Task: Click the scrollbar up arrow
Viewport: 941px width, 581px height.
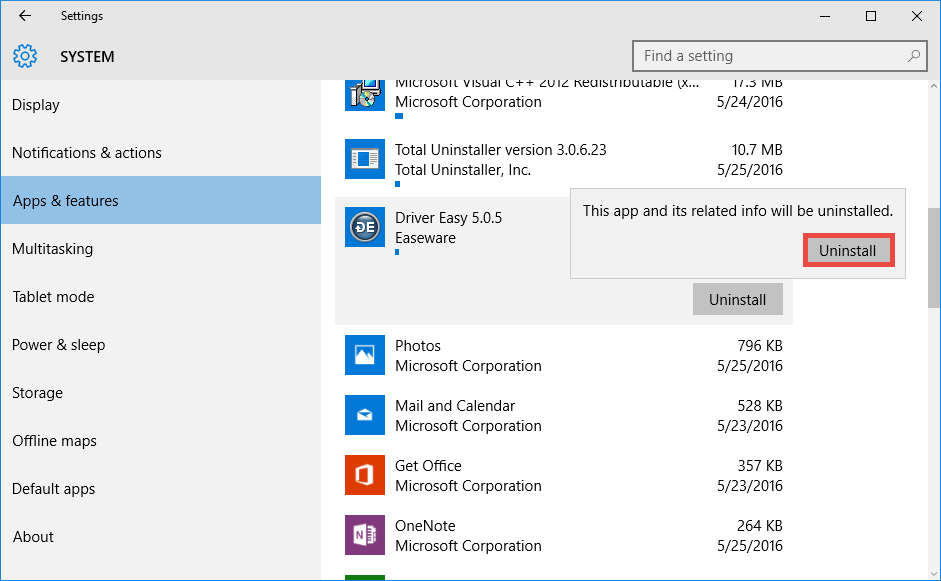Action: [934, 86]
